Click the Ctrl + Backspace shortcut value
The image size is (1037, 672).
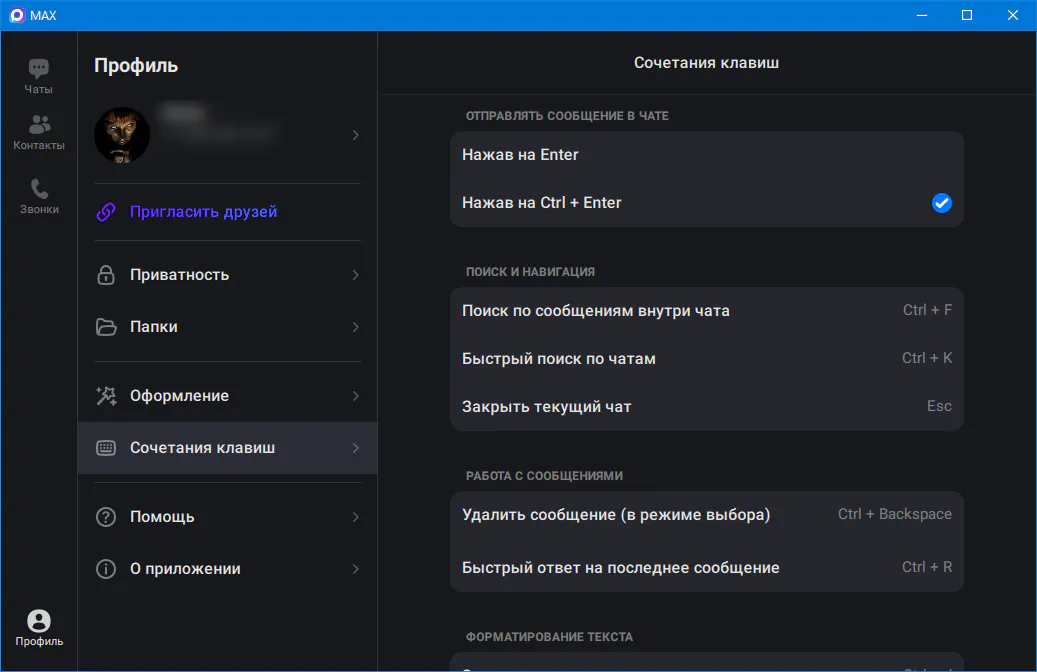pyautogui.click(x=895, y=514)
